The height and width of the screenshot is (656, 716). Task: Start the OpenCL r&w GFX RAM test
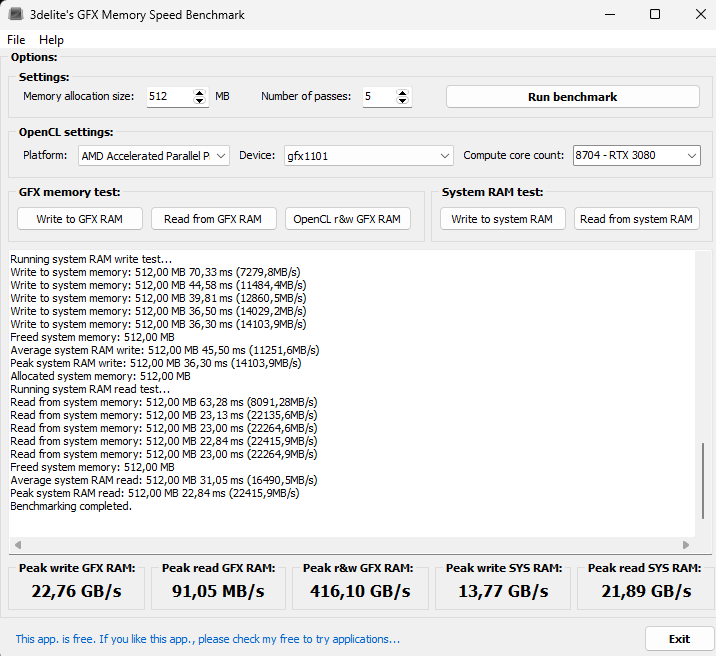click(x=347, y=219)
